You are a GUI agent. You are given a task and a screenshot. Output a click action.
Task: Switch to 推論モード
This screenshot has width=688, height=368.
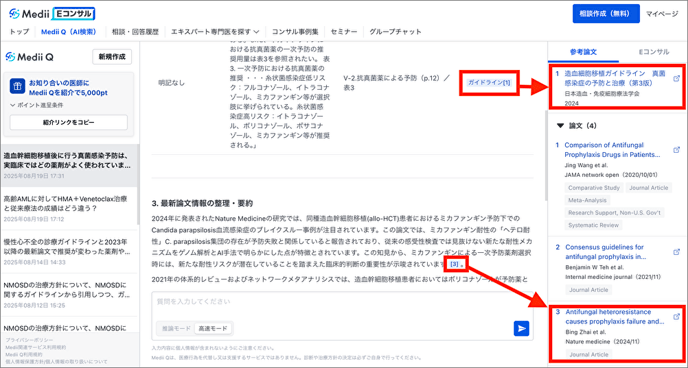(176, 328)
